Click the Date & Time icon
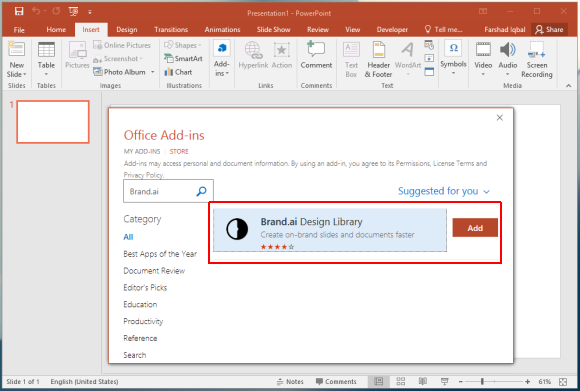Image resolution: width=580 pixels, height=391 pixels. tap(429, 45)
